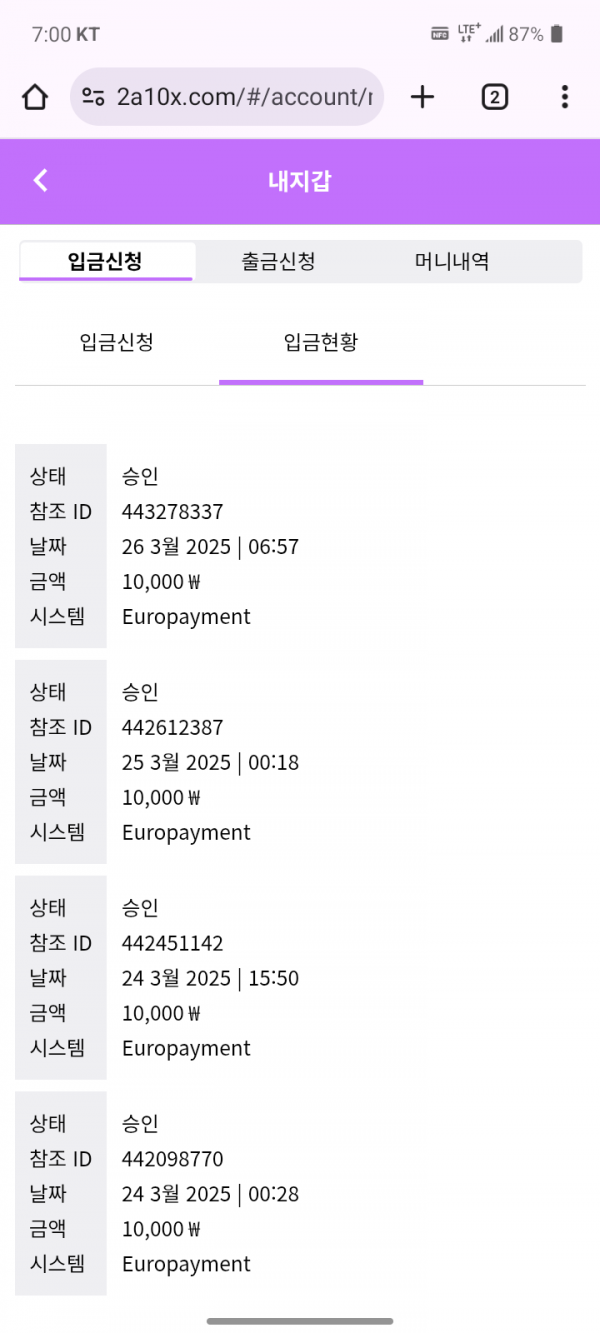Click the address bar URL 2a10x.com
Viewport: 600px width, 1333px height.
(x=244, y=97)
